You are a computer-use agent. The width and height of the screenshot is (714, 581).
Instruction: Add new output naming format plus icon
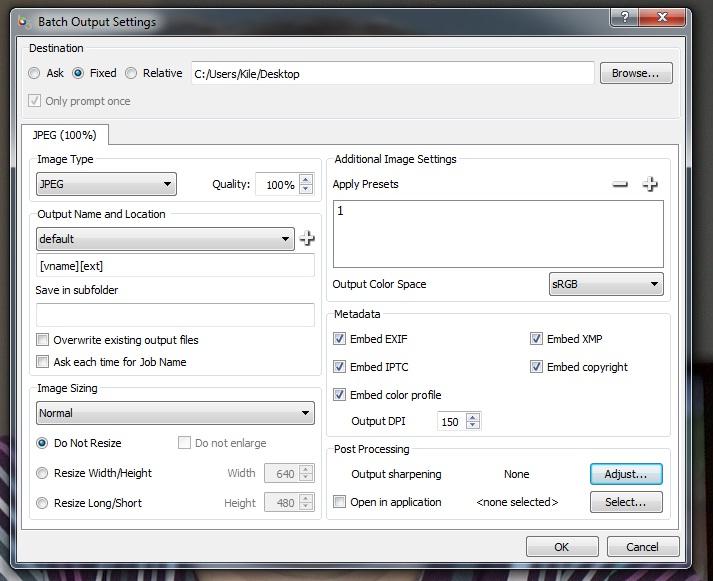pos(307,238)
